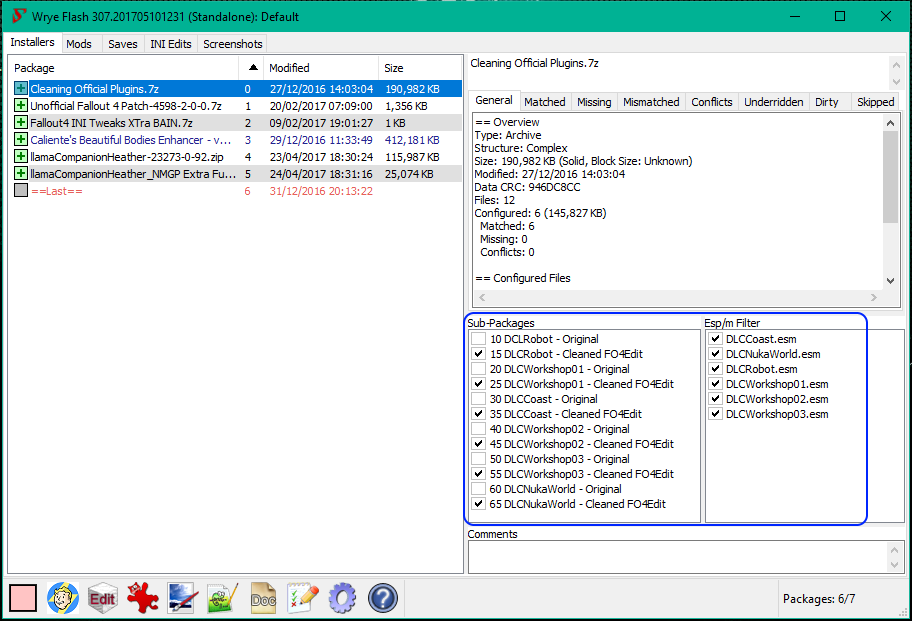The image size is (912, 621).
Task: Show the Mismatched files tab
Action: pyautogui.click(x=651, y=102)
